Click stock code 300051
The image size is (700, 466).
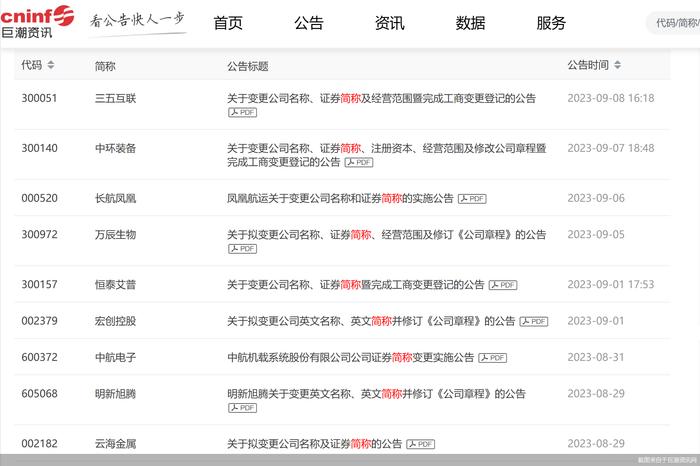[x=39, y=98]
